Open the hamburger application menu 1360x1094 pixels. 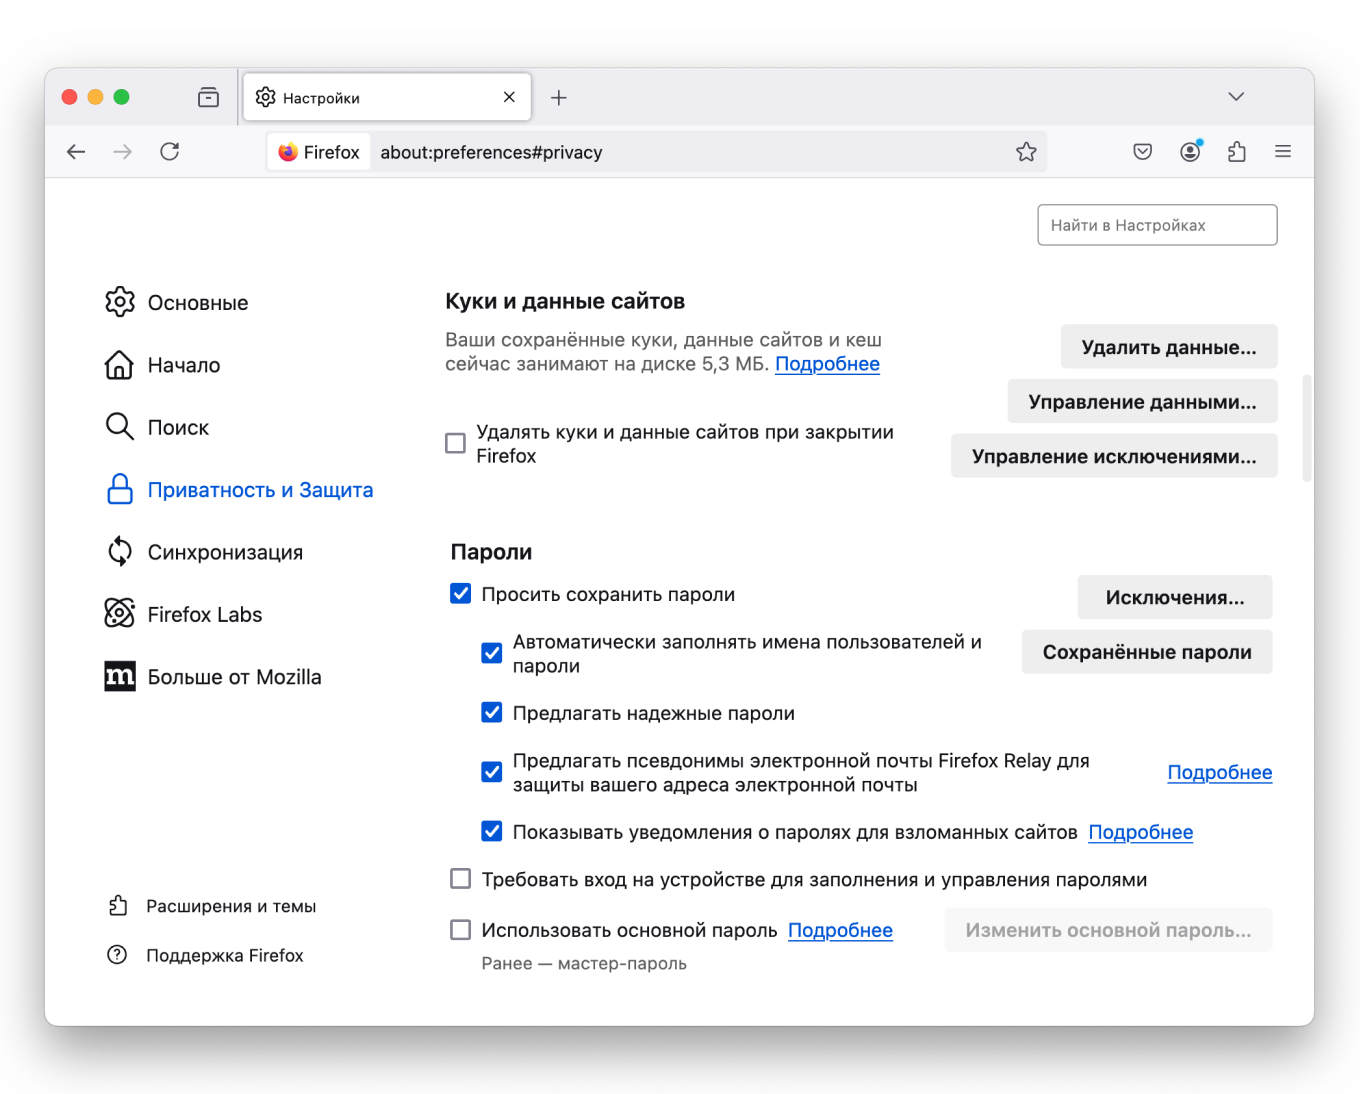coord(1283,151)
